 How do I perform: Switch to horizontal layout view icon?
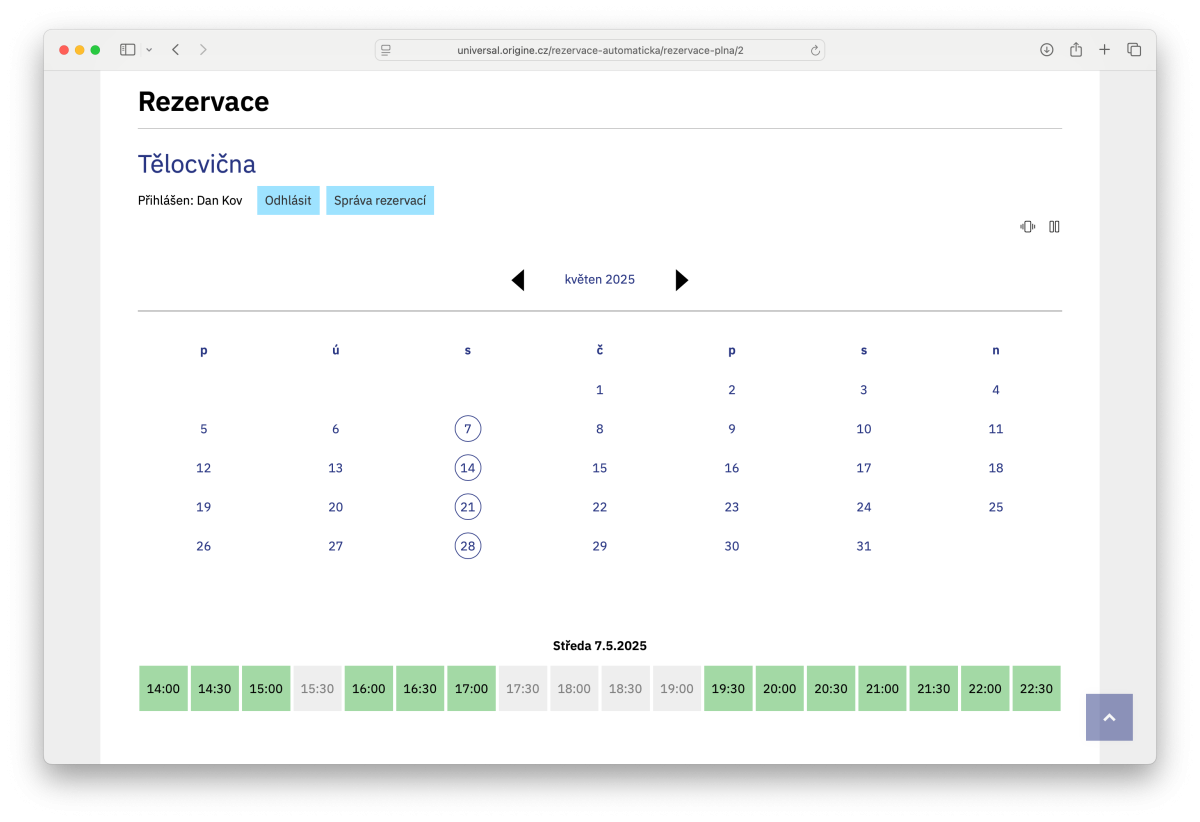[x=1027, y=227]
